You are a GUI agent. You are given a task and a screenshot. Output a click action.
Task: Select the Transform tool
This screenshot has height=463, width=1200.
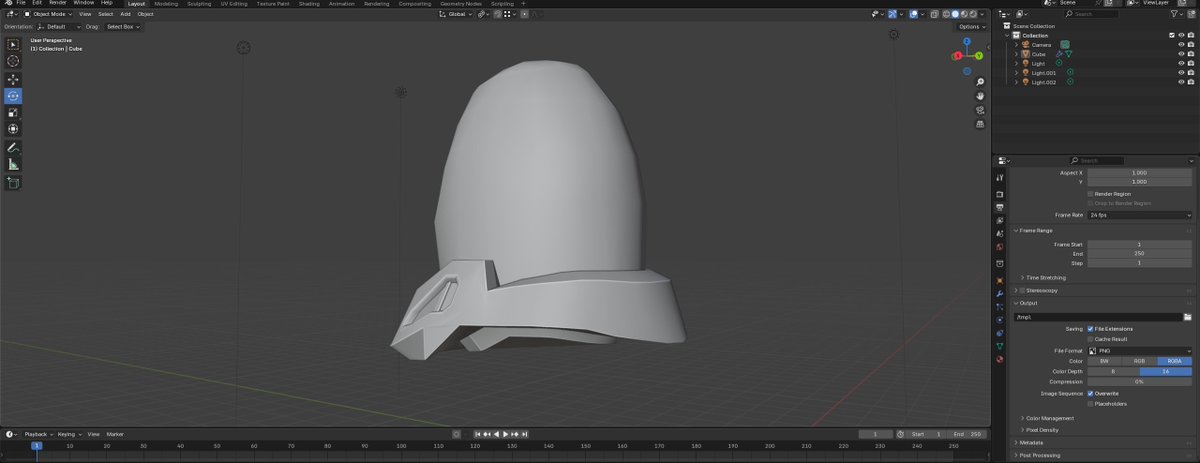(13, 129)
